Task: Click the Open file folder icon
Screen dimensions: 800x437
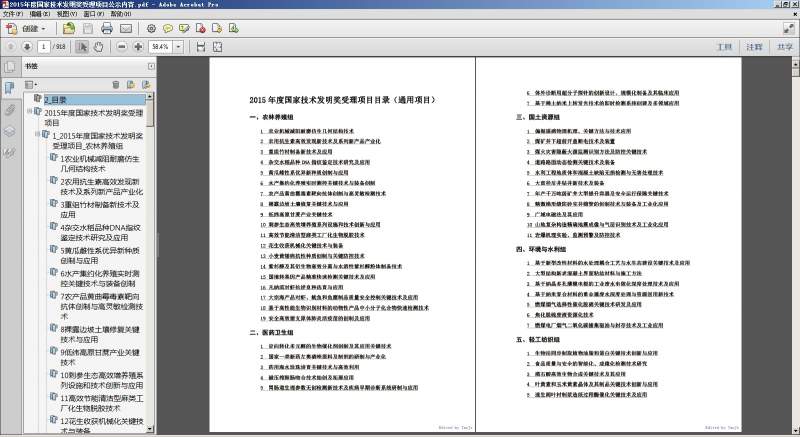Action: pos(68,29)
